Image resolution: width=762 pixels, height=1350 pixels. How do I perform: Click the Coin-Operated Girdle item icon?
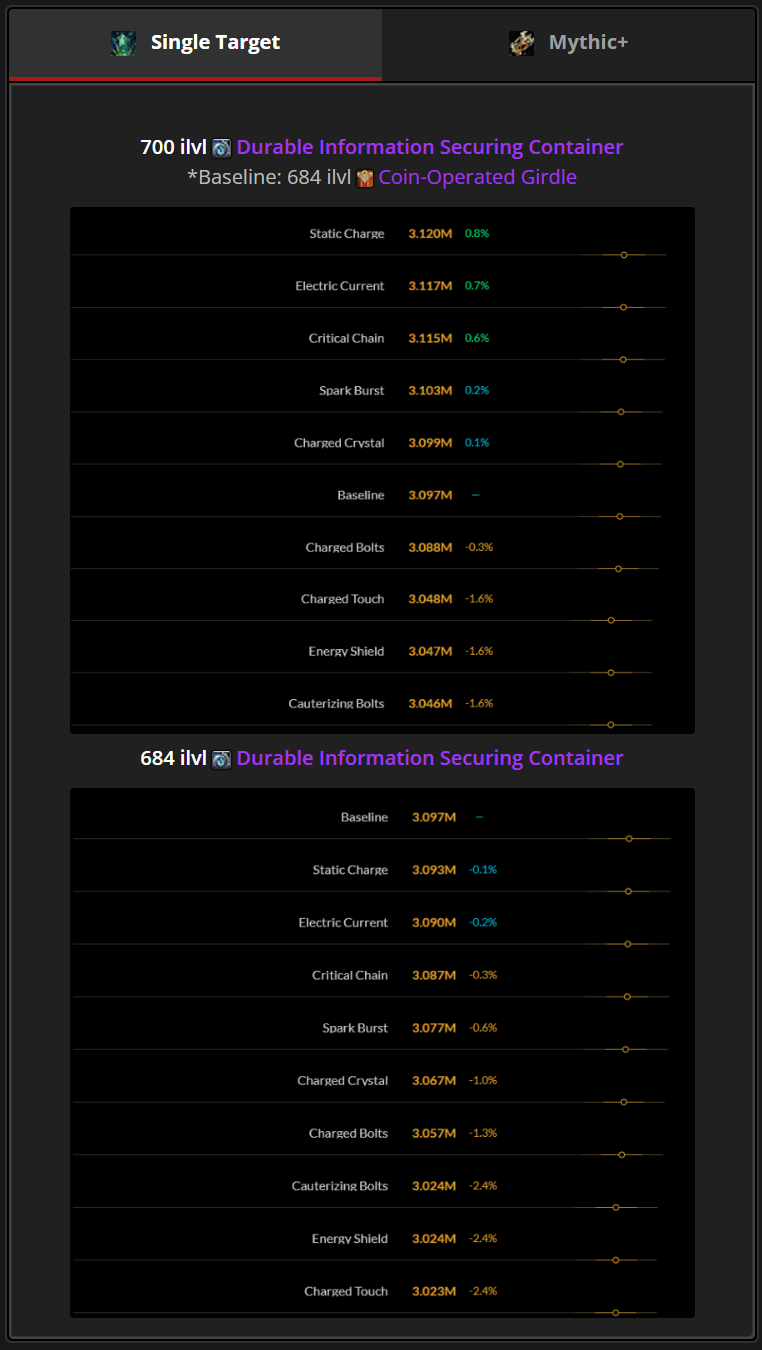coord(365,178)
